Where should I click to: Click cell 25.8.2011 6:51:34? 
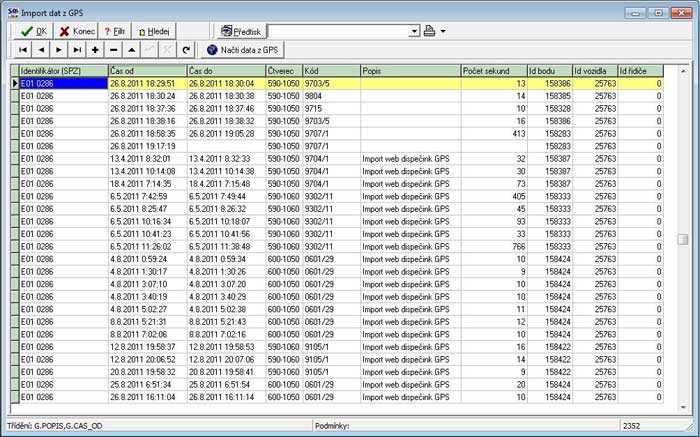(147, 384)
